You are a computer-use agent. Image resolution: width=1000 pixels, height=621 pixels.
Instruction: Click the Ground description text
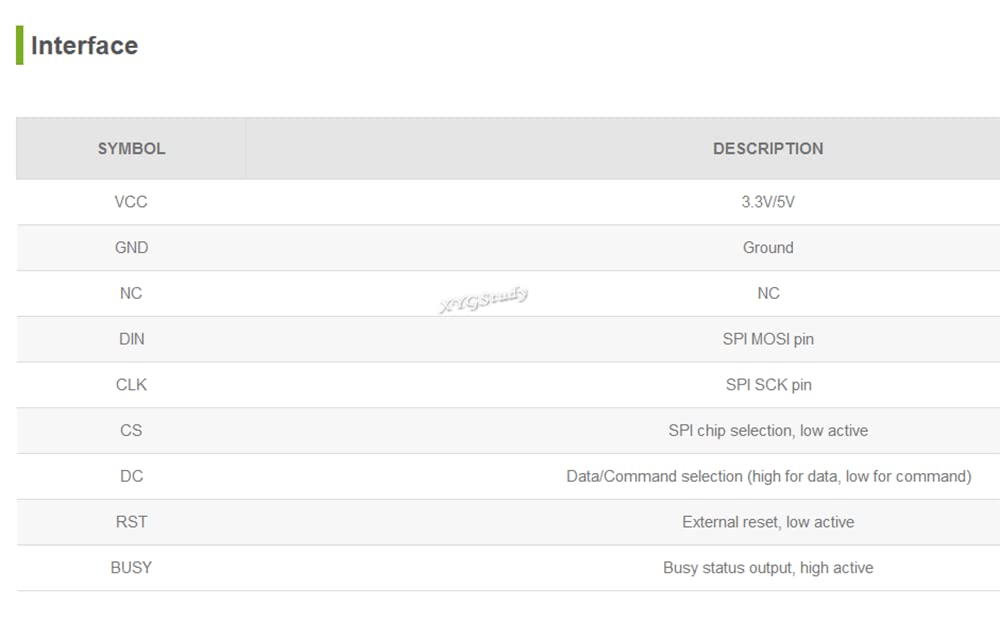[768, 248]
